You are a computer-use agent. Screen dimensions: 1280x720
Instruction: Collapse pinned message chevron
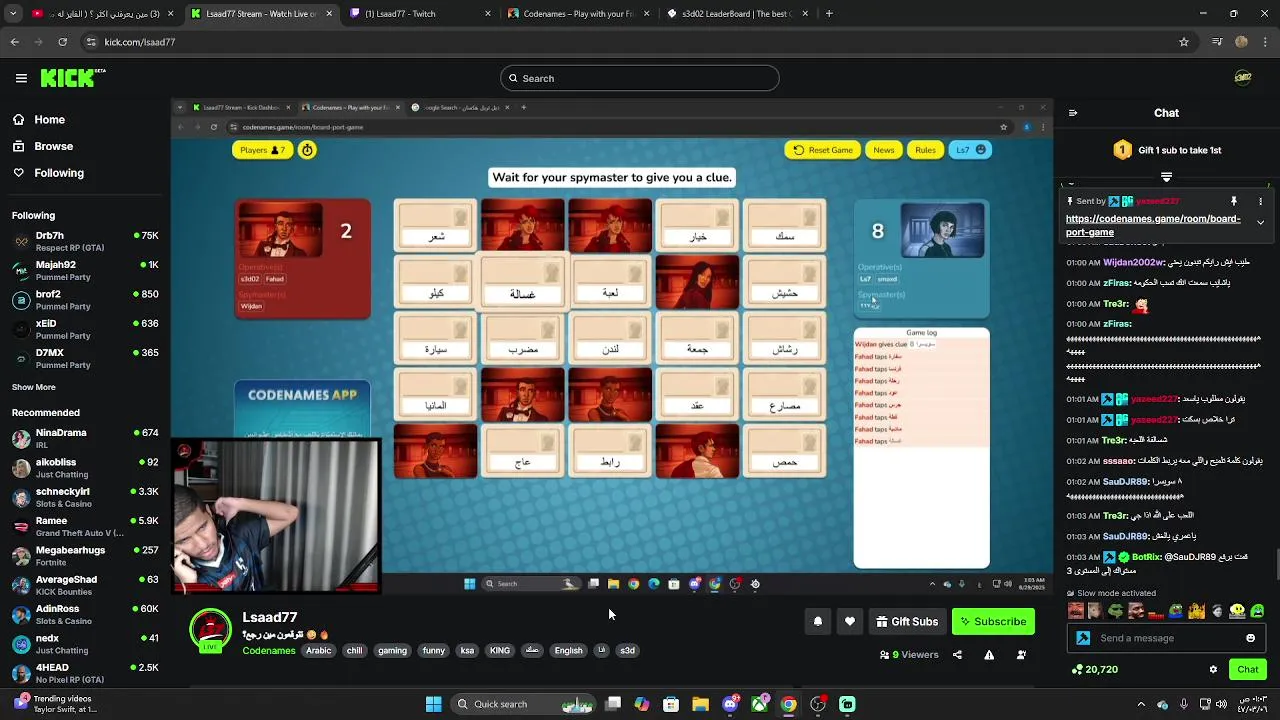point(1260,223)
